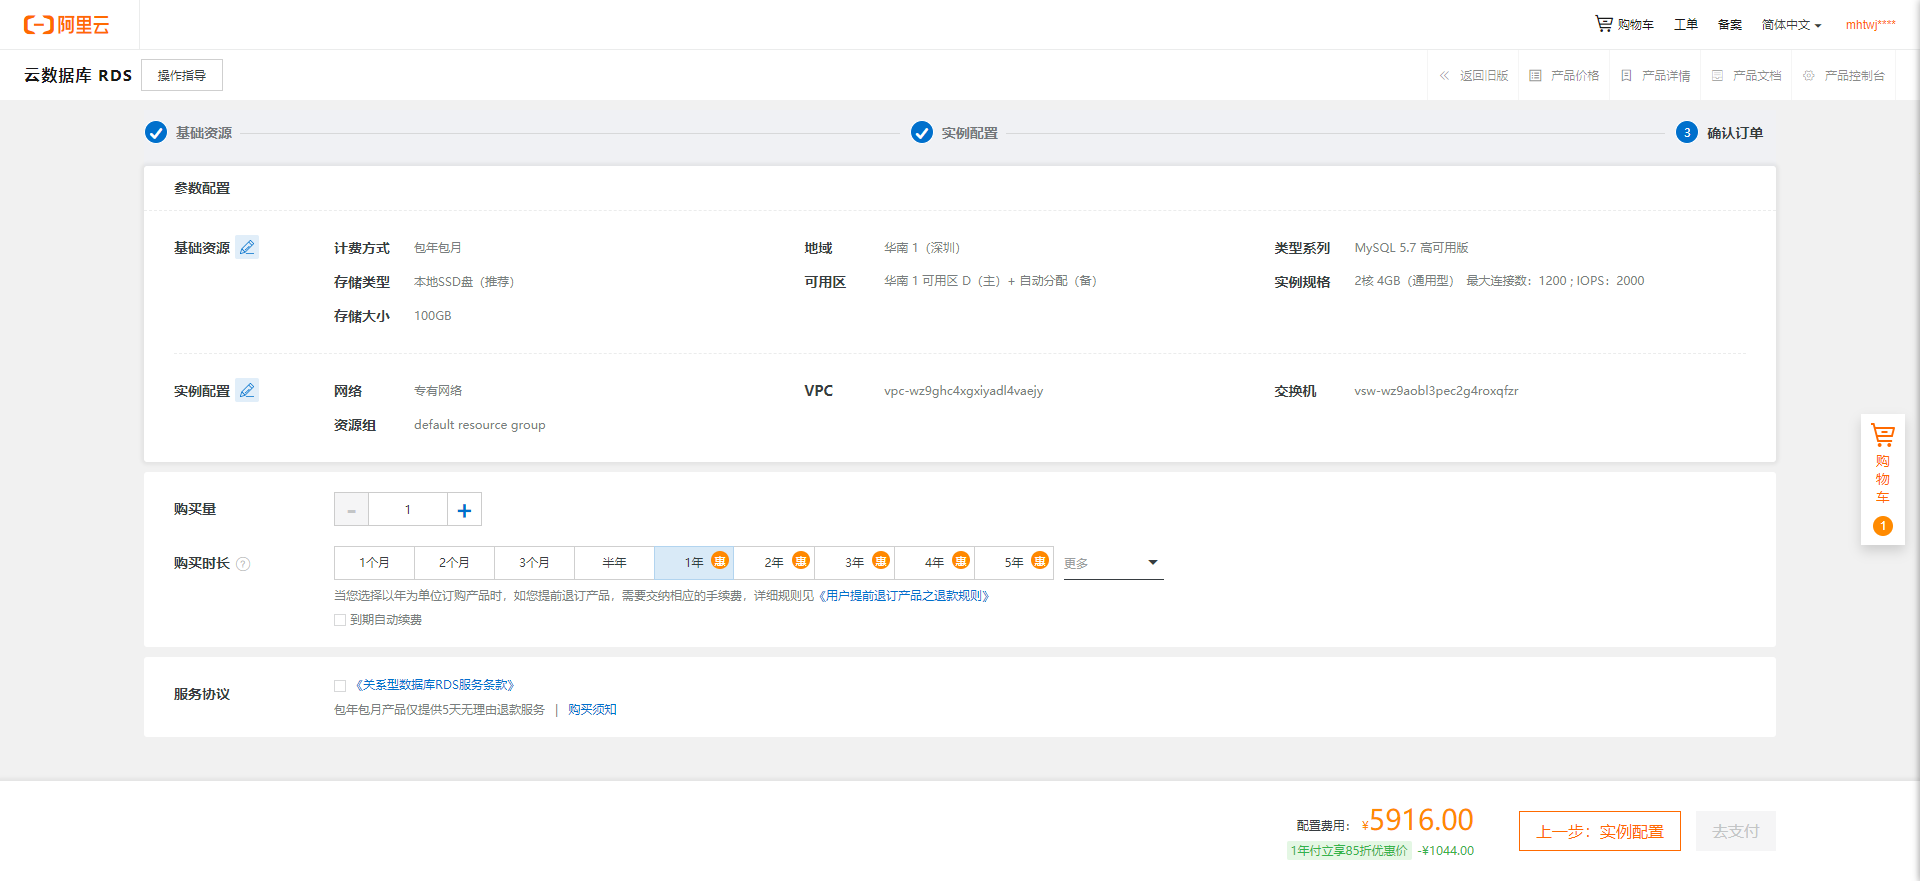This screenshot has height=881, width=1920.
Task: Open 工单 in the top menu
Action: coord(1686,25)
